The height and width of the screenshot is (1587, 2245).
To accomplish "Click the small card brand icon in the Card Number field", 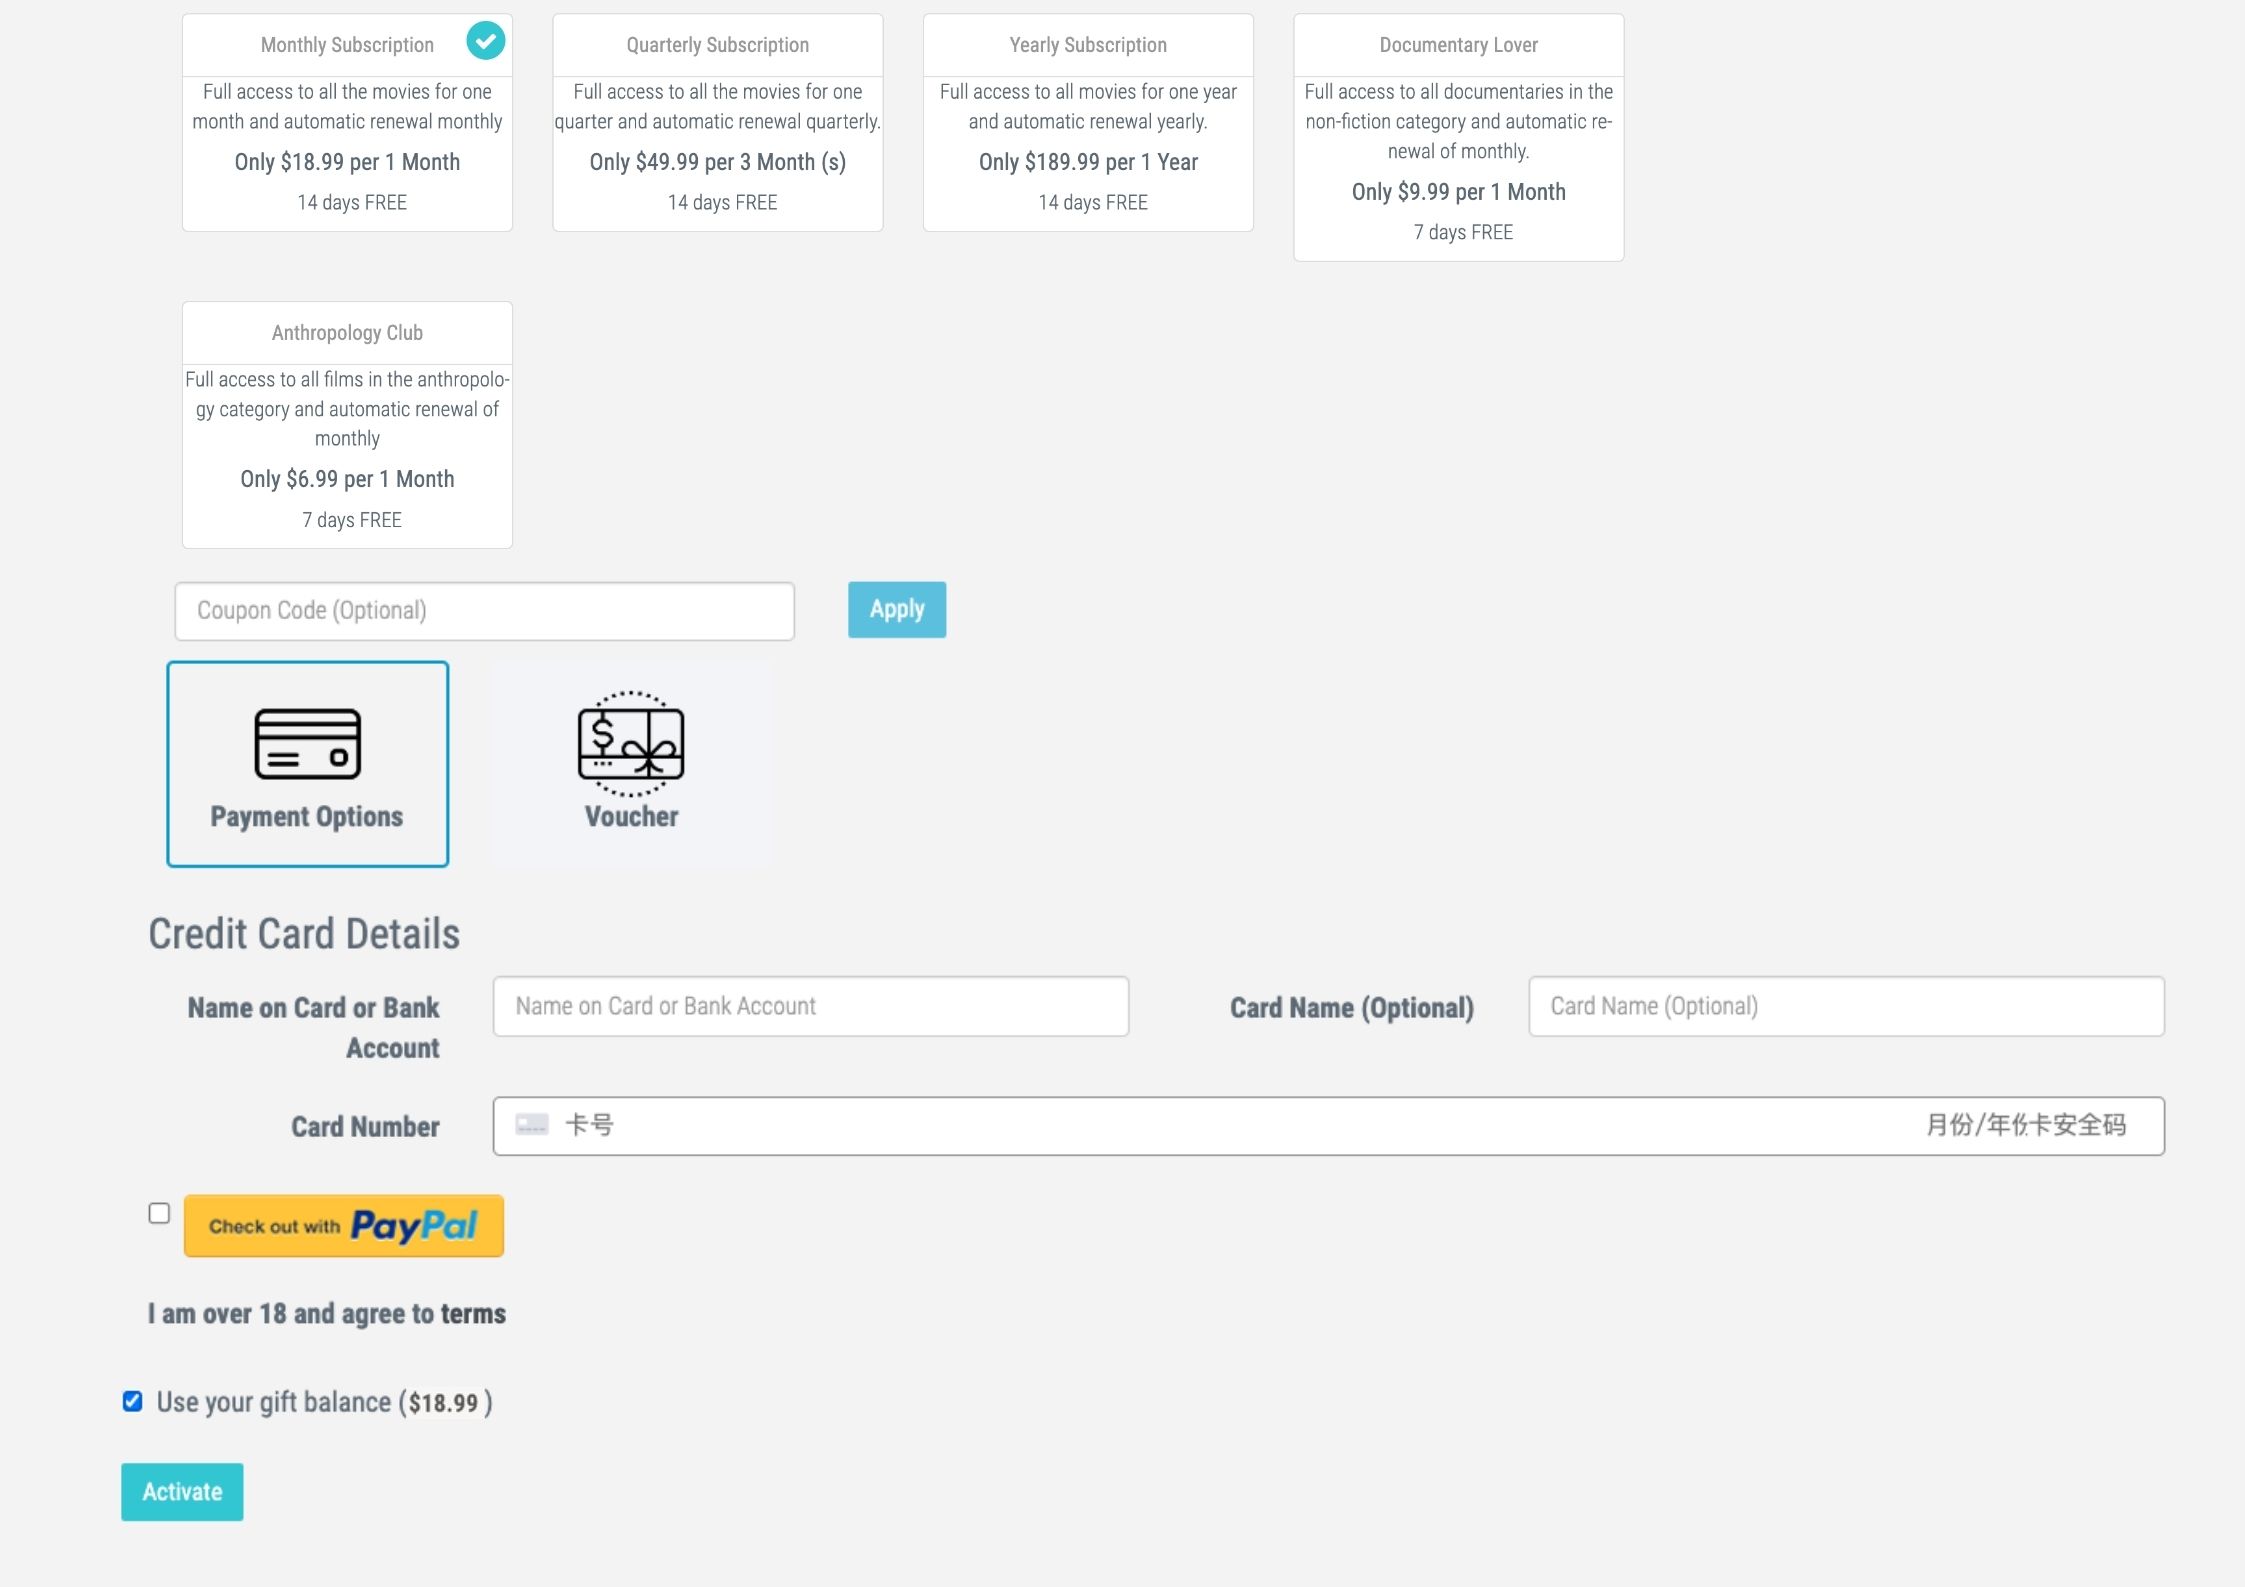I will click(x=531, y=1125).
